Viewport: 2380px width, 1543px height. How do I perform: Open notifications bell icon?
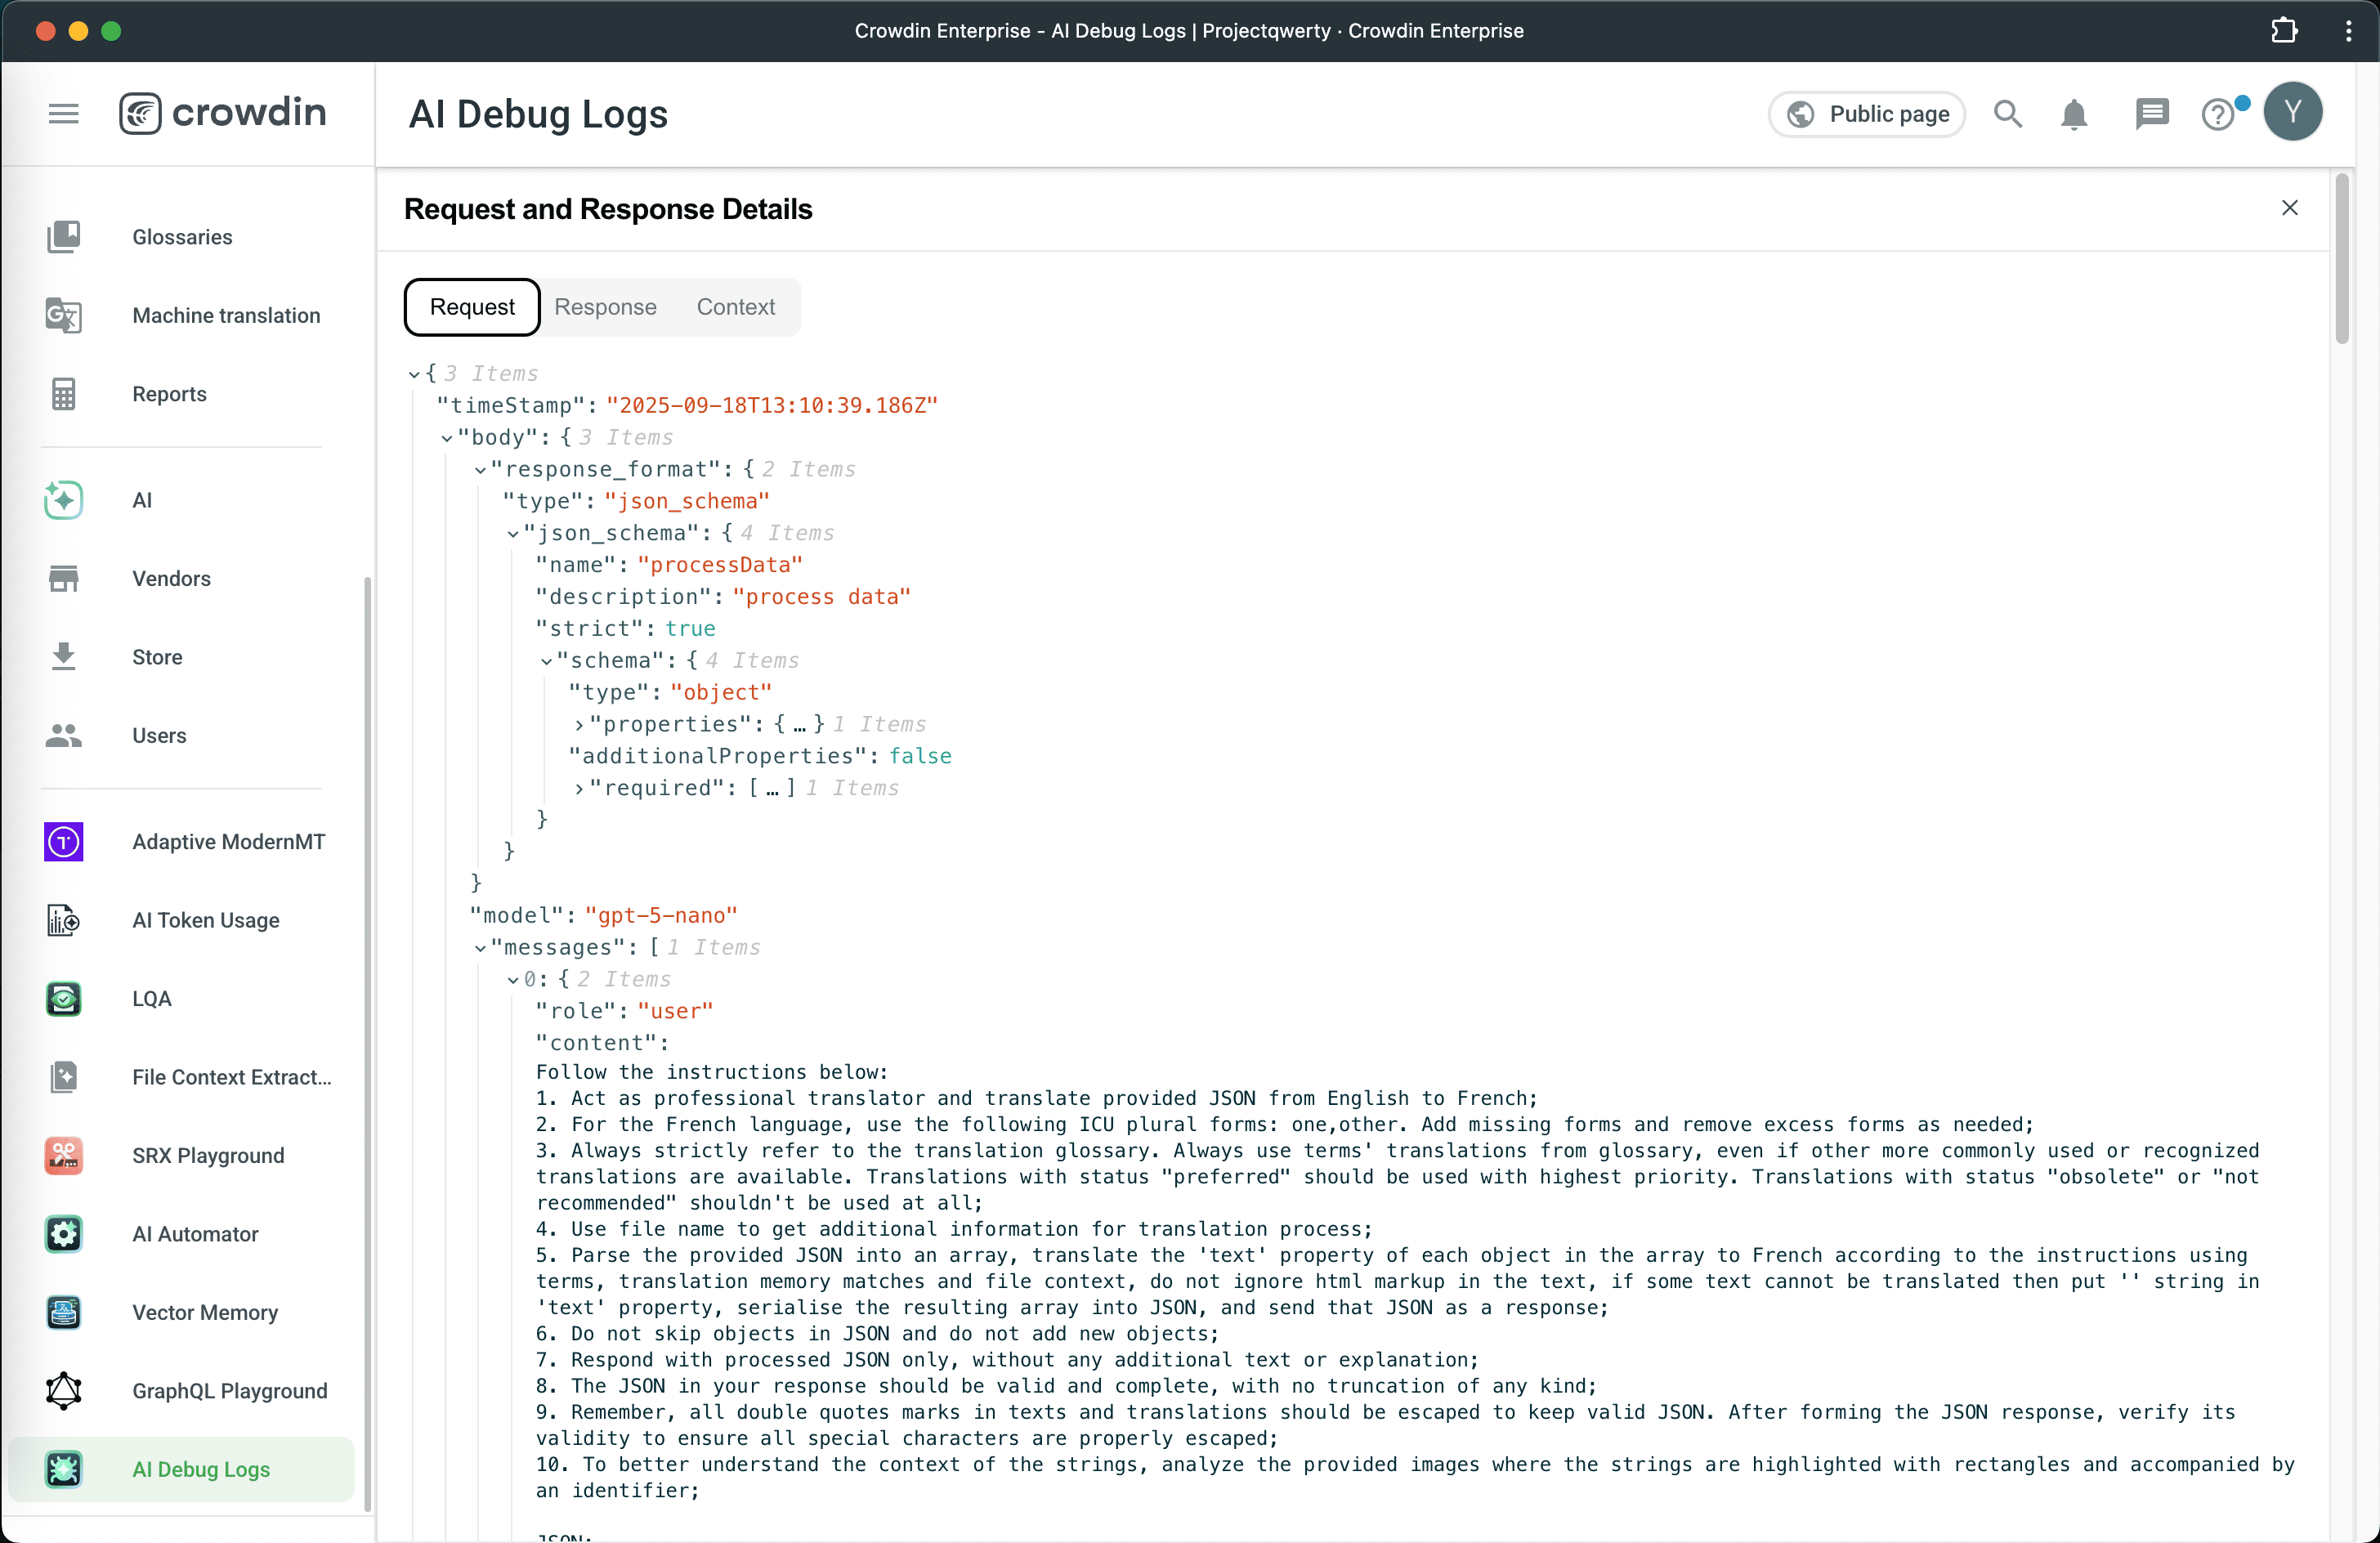tap(2075, 114)
